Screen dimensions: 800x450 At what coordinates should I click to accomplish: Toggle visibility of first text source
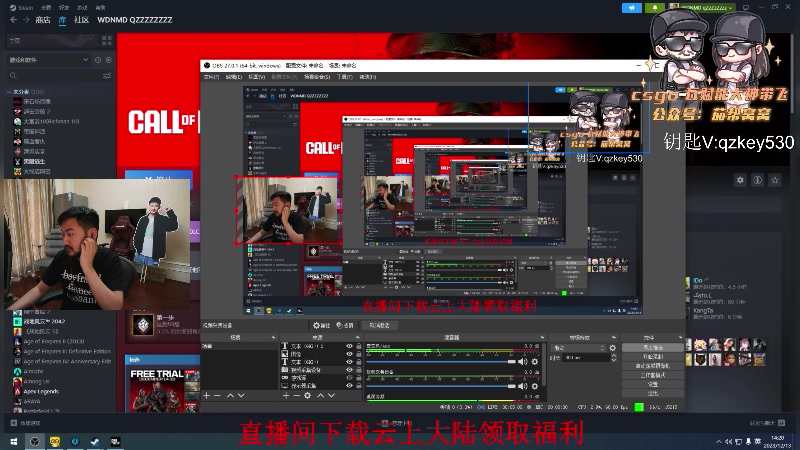349,346
